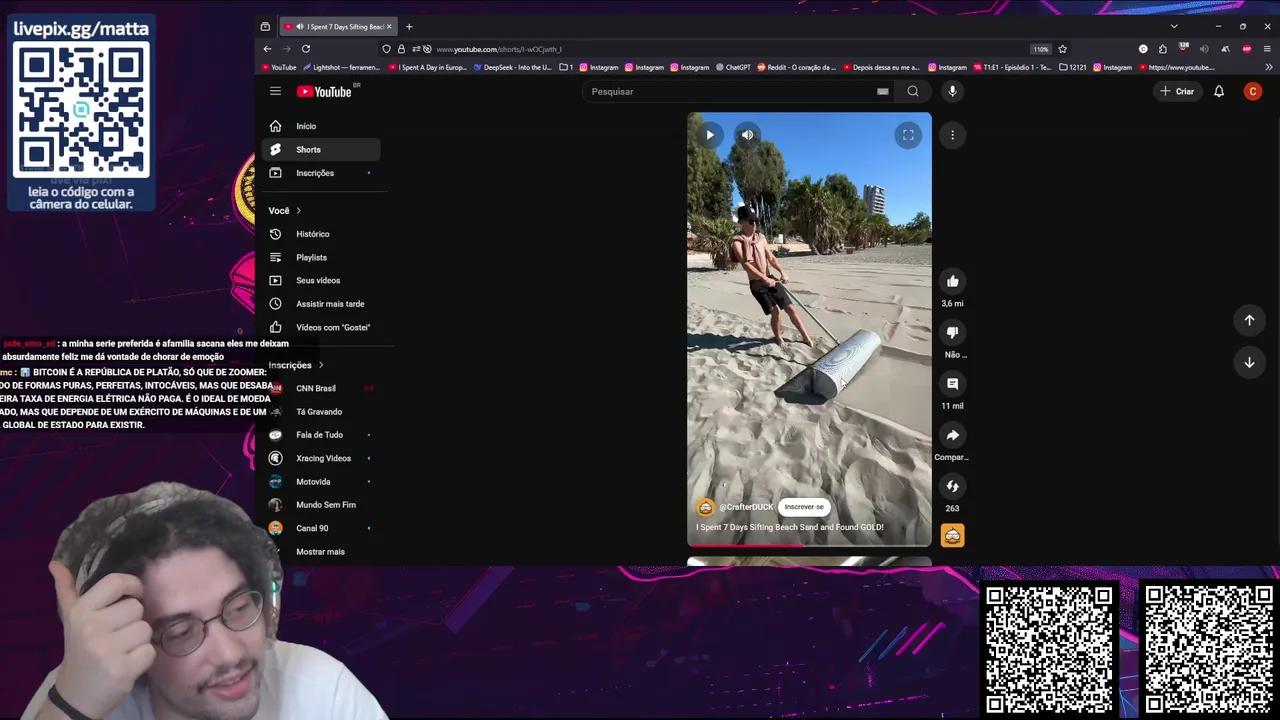This screenshot has height=720, width=1280.
Task: Go back in browser history
Action: (267, 49)
